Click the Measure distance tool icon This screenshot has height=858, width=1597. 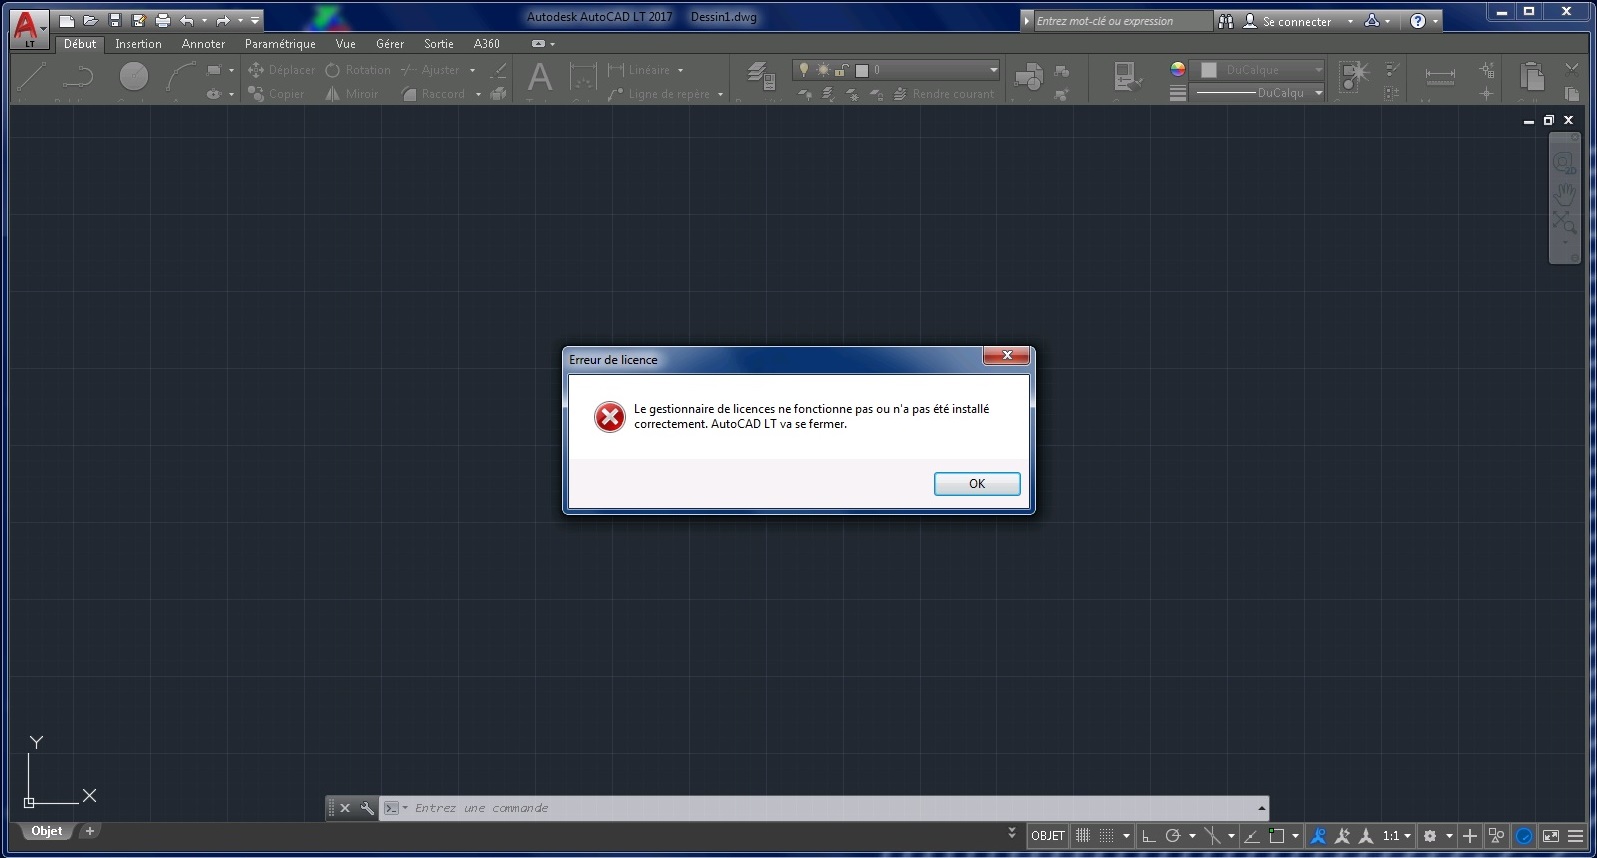1440,76
